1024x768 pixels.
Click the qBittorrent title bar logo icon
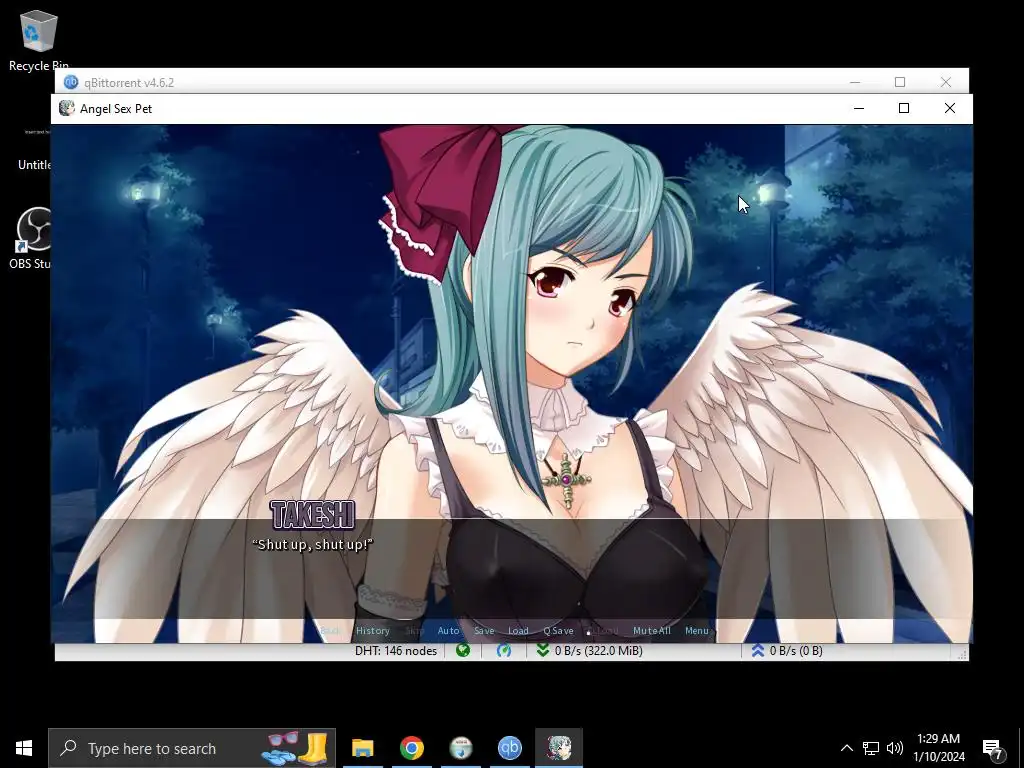(x=71, y=82)
